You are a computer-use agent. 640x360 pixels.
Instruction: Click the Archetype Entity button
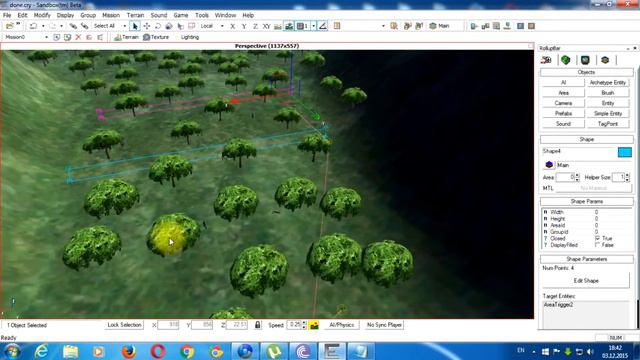608,82
